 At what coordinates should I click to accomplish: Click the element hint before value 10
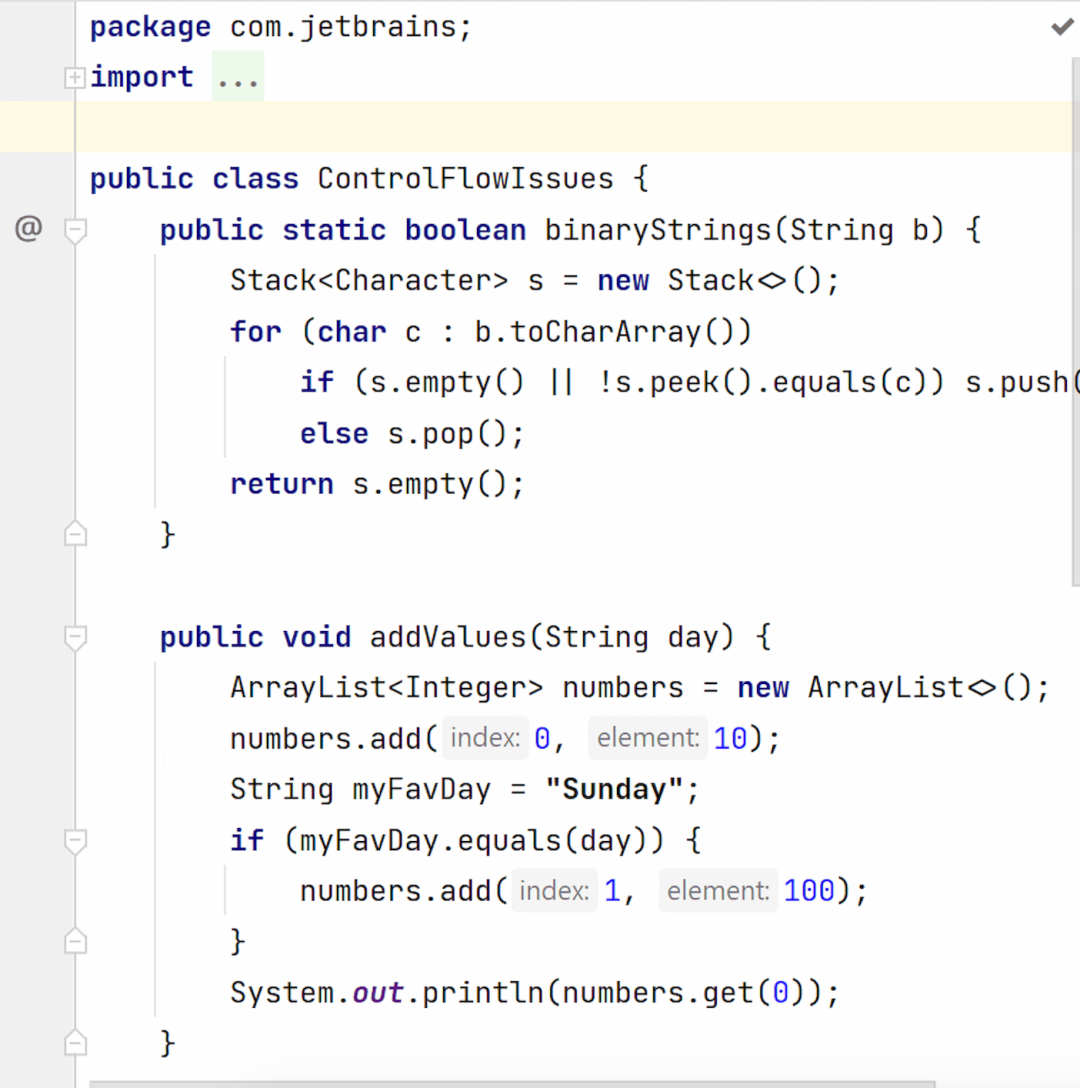[647, 739]
